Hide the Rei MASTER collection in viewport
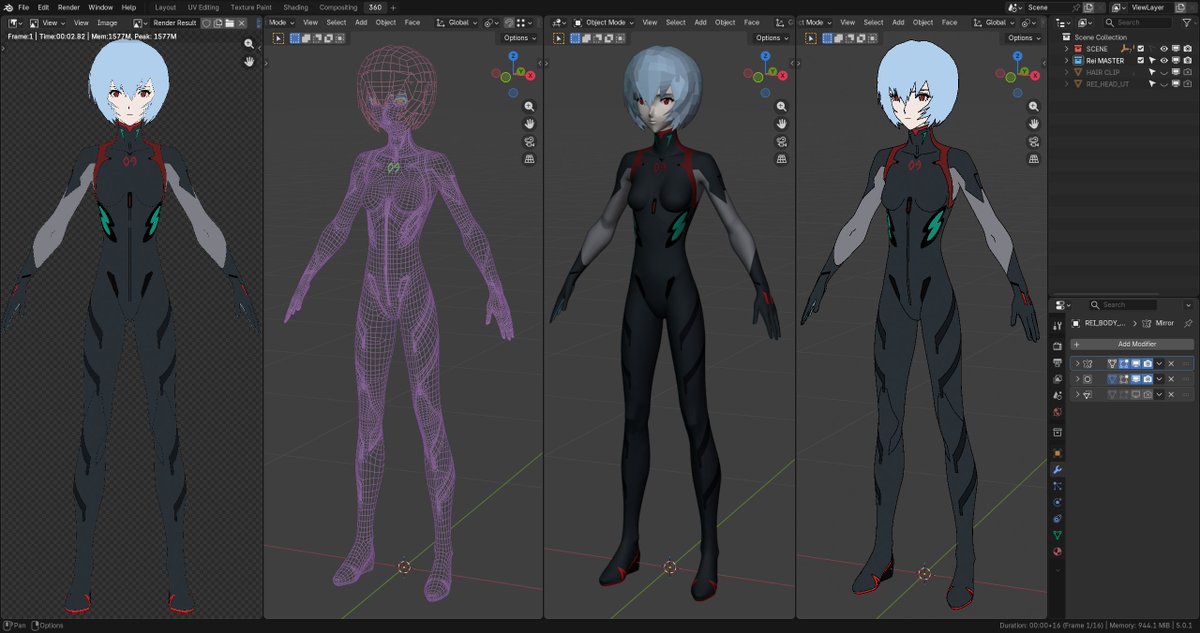This screenshot has height=633, width=1200. pos(1163,60)
